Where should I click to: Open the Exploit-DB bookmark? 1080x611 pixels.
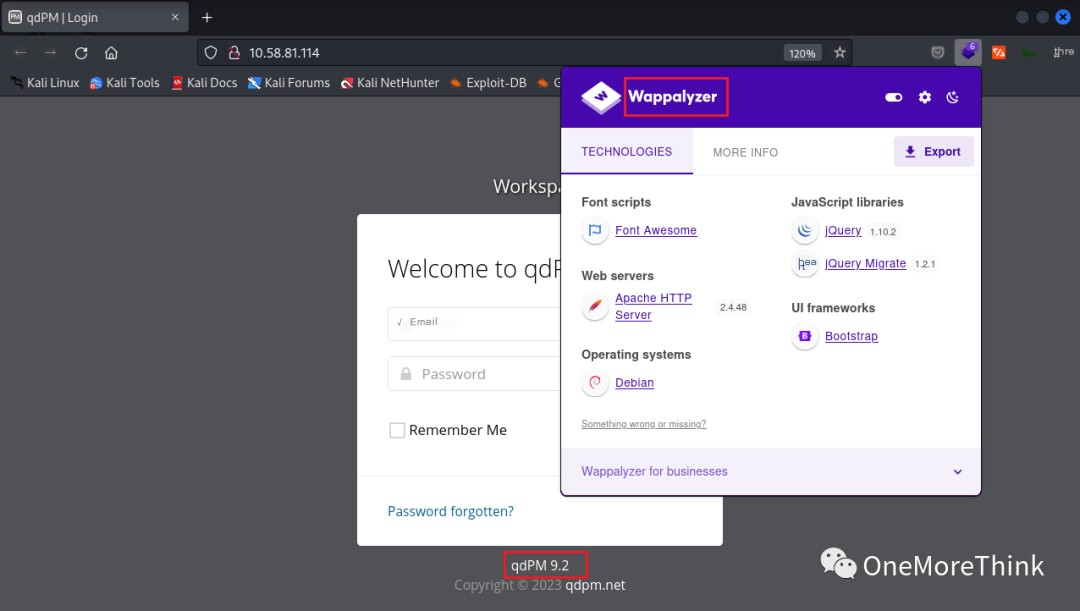(x=488, y=83)
